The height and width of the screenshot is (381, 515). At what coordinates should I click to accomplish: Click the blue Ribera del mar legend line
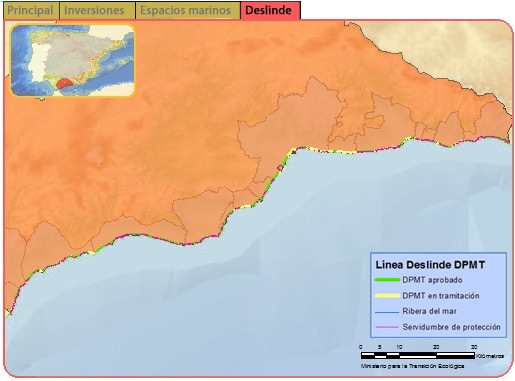tap(387, 312)
